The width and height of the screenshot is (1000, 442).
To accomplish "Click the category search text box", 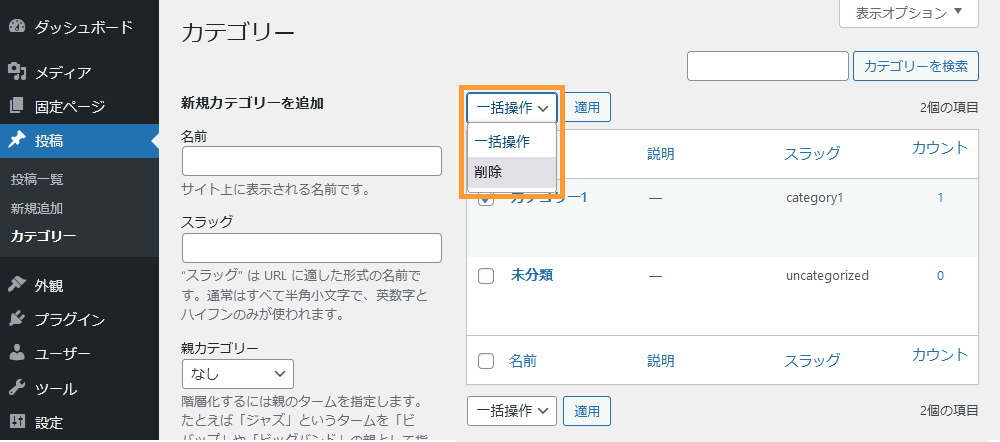I will [x=768, y=66].
